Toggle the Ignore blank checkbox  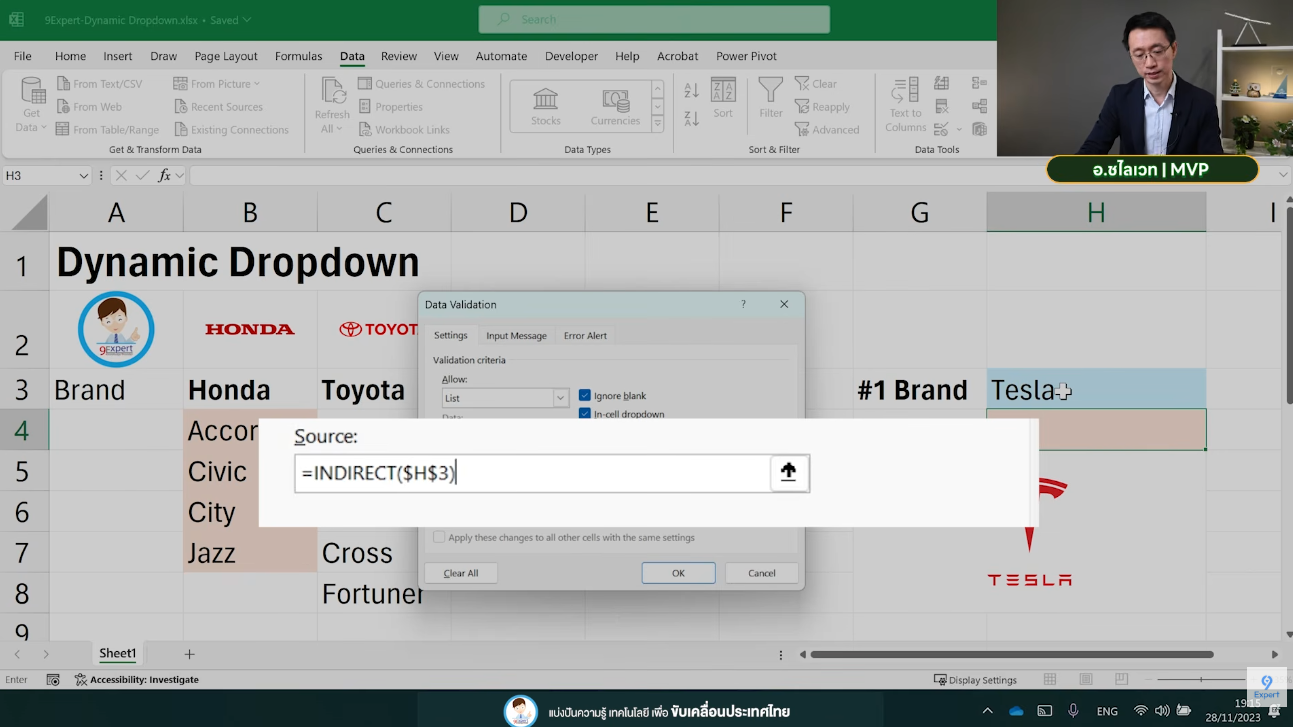[585, 396]
